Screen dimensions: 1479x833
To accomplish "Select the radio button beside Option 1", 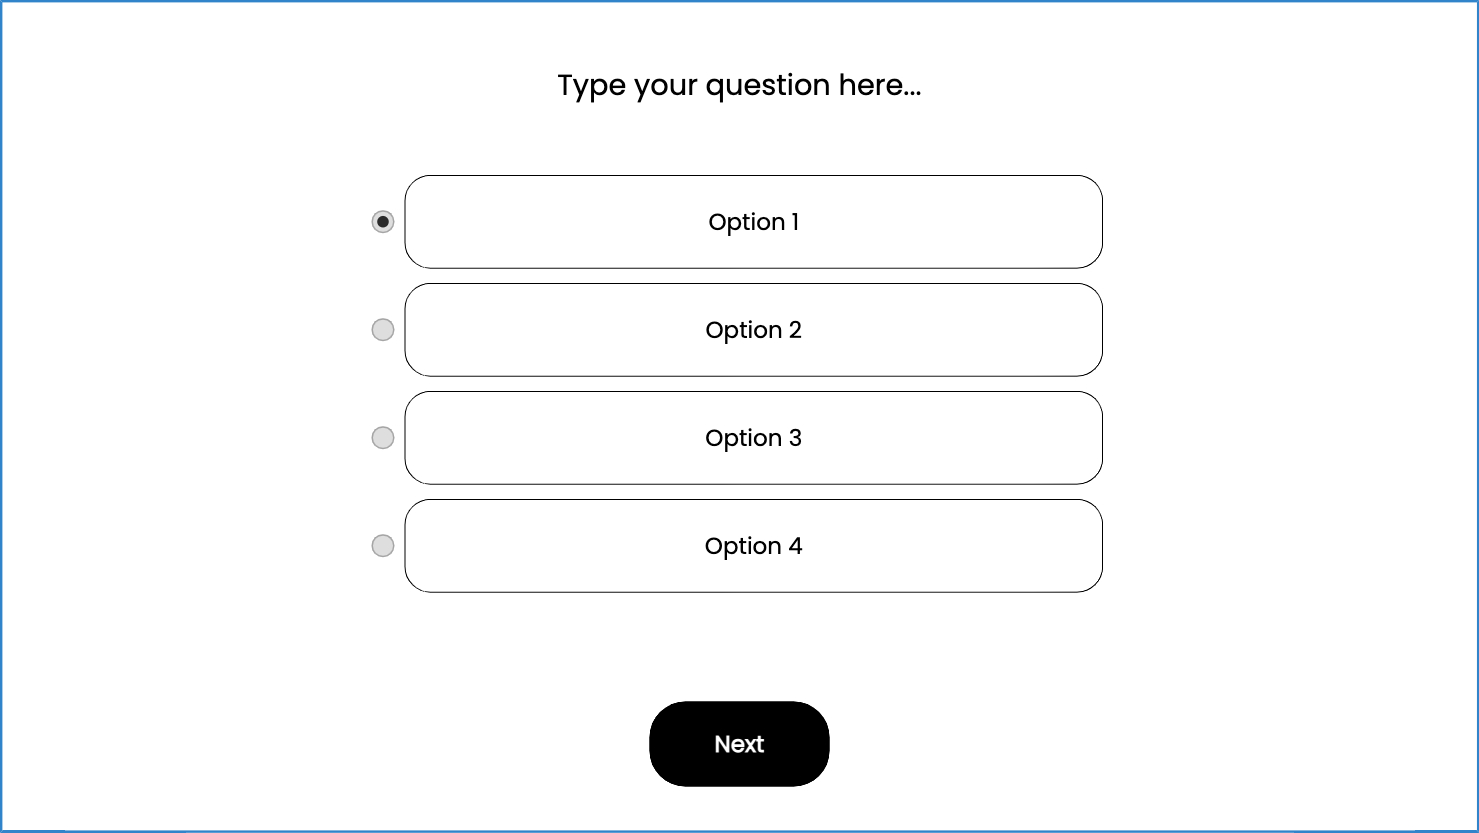I will pyautogui.click(x=383, y=222).
